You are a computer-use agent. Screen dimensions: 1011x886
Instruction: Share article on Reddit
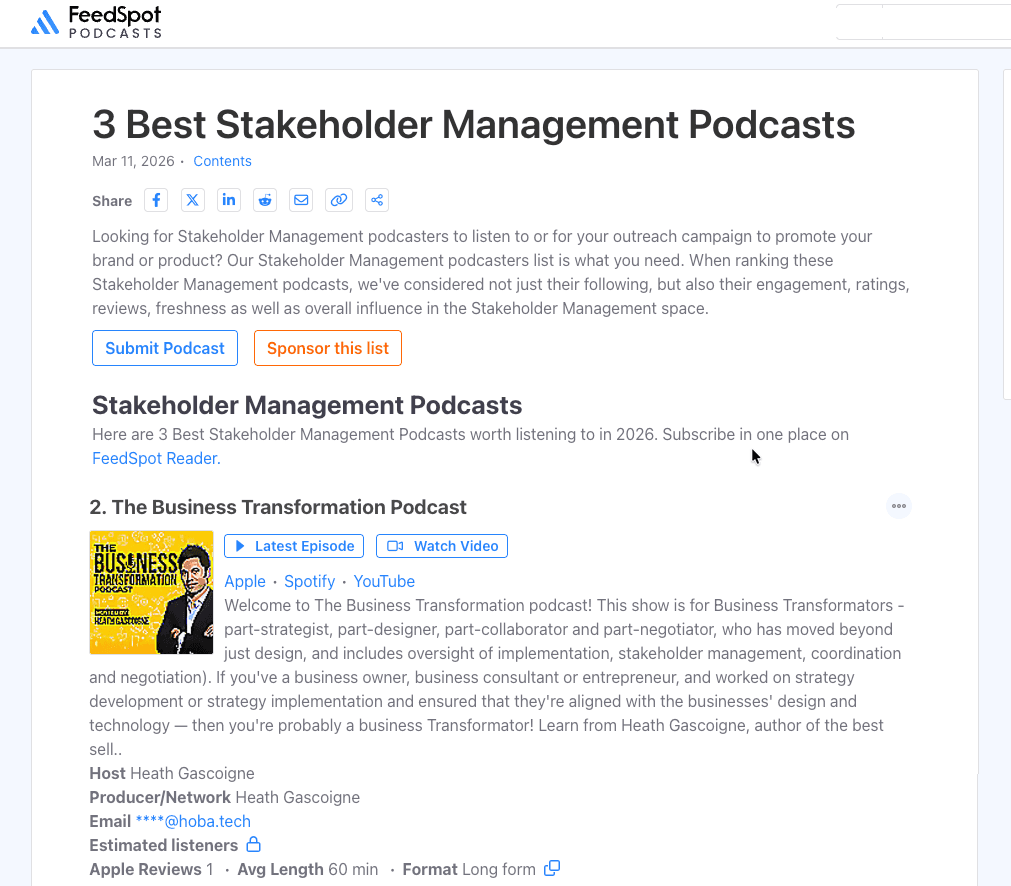pos(264,200)
